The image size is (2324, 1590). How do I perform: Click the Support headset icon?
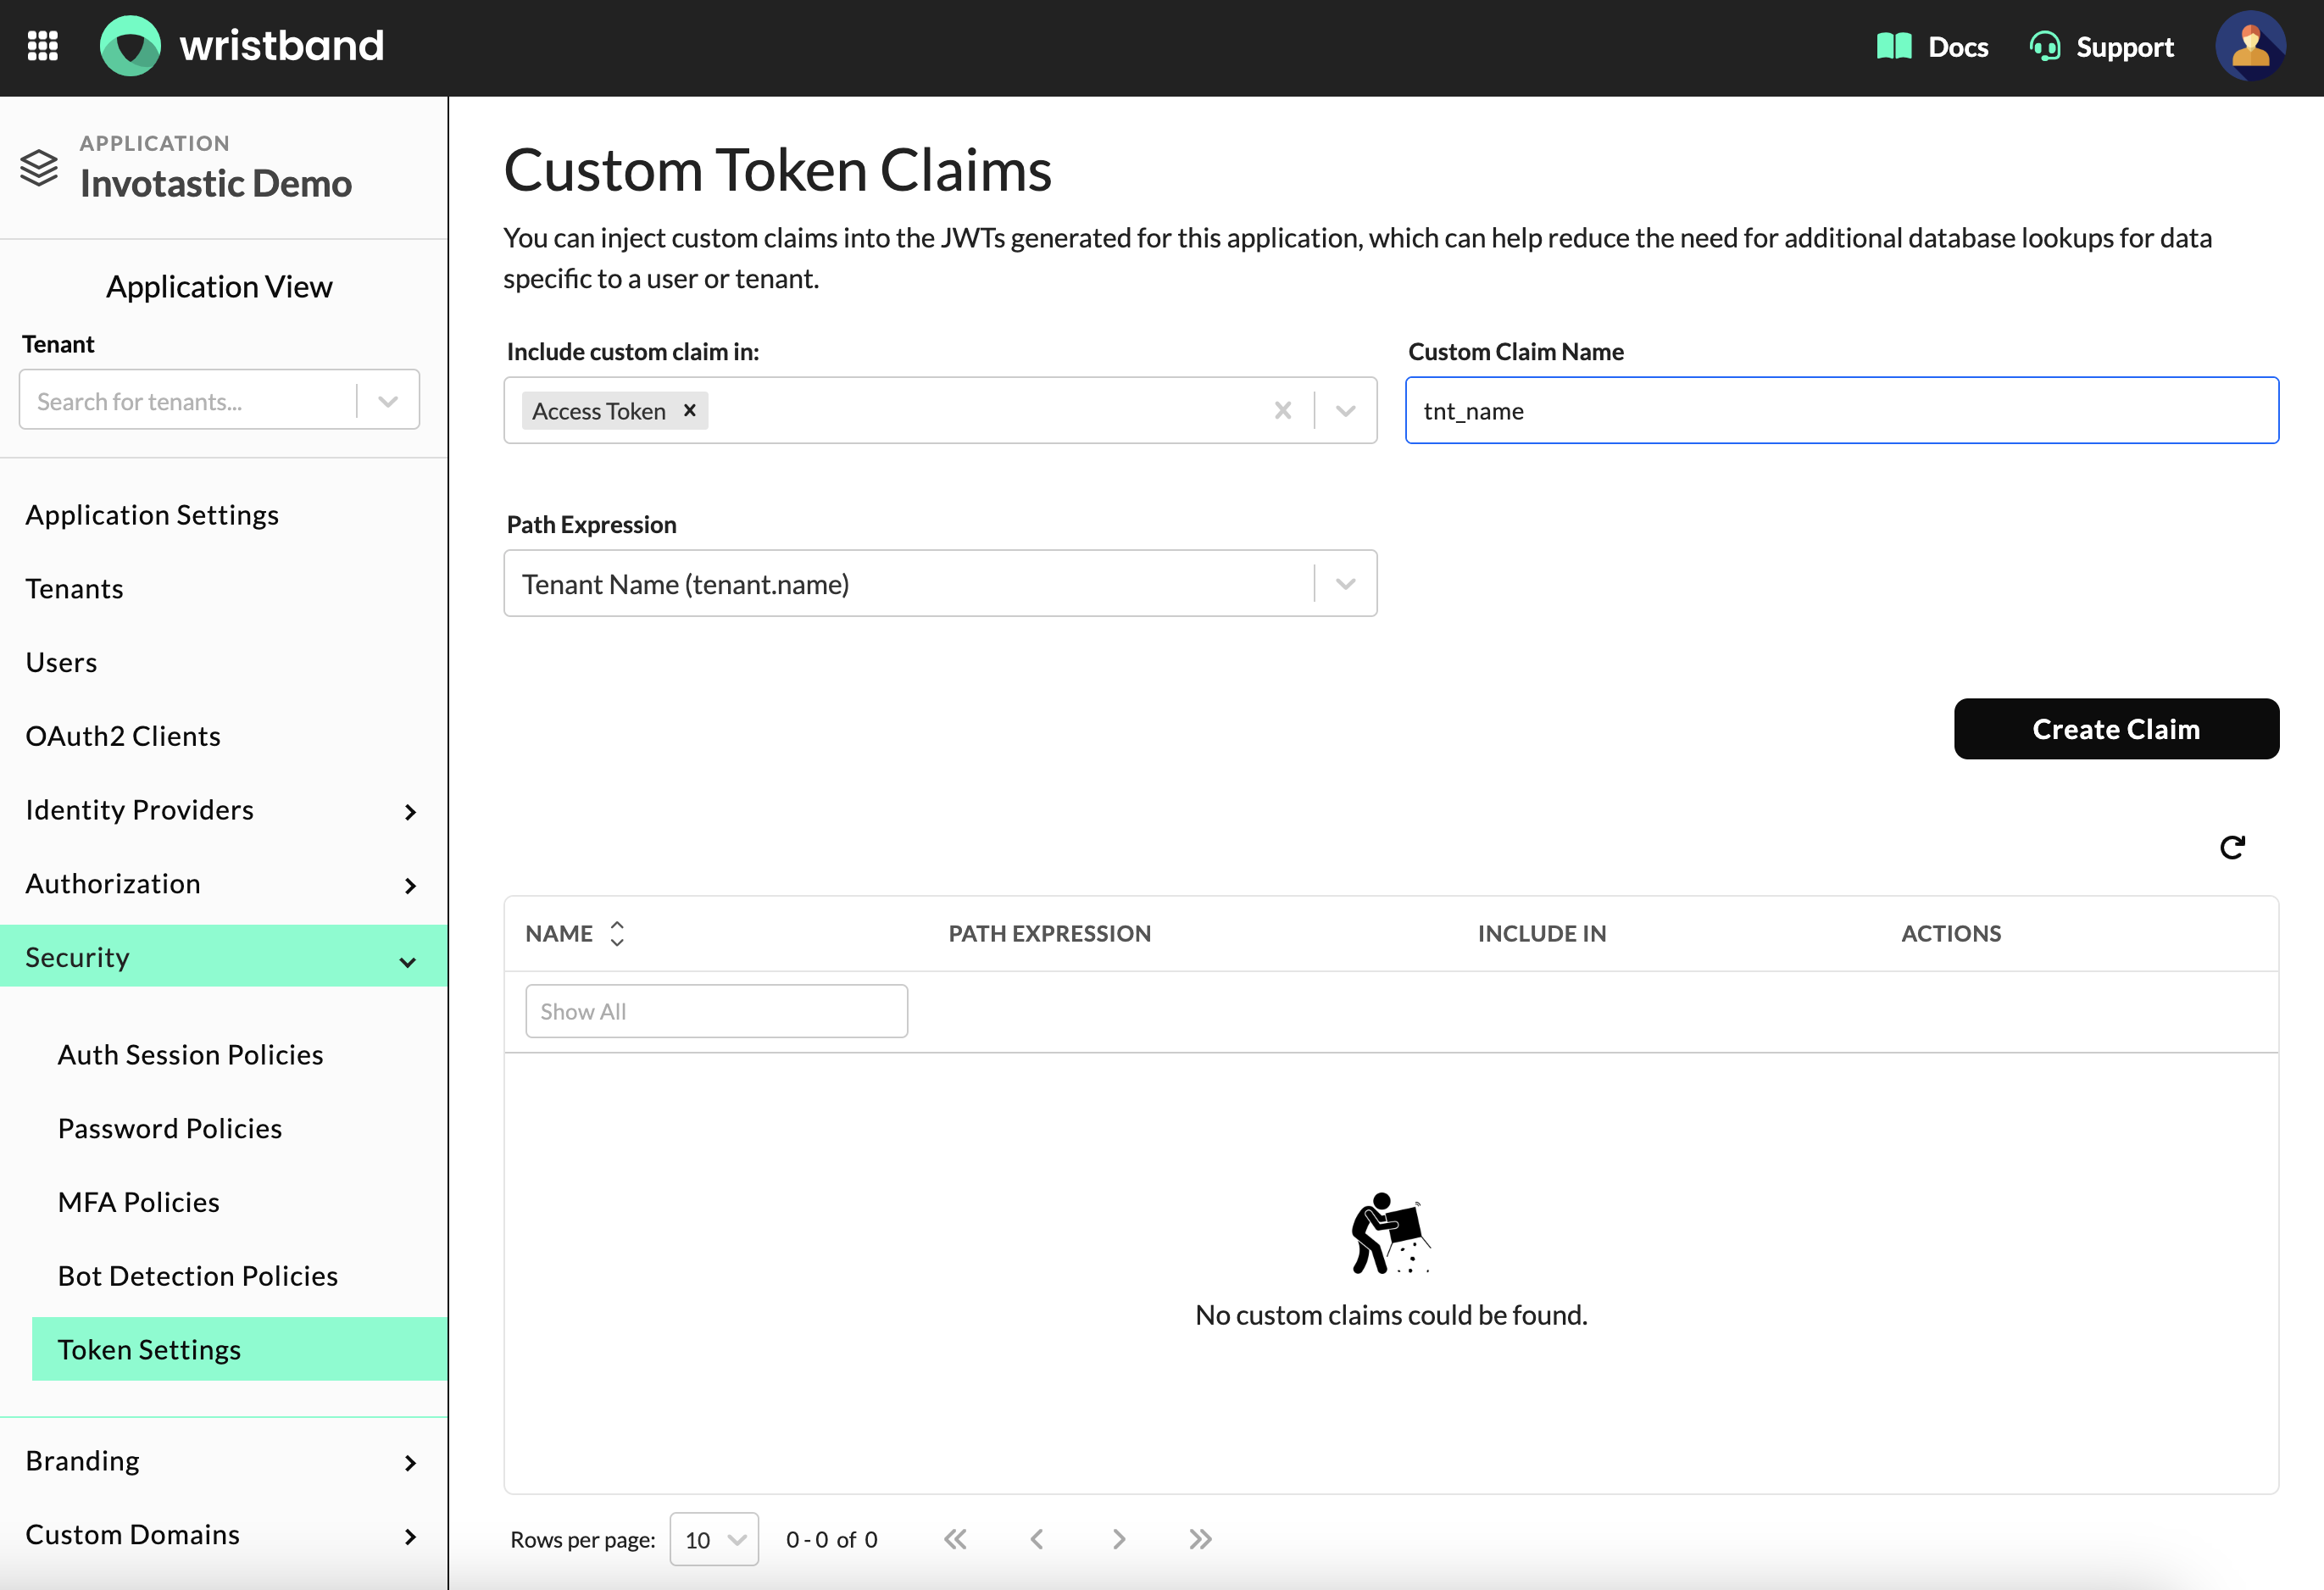pos(2044,47)
